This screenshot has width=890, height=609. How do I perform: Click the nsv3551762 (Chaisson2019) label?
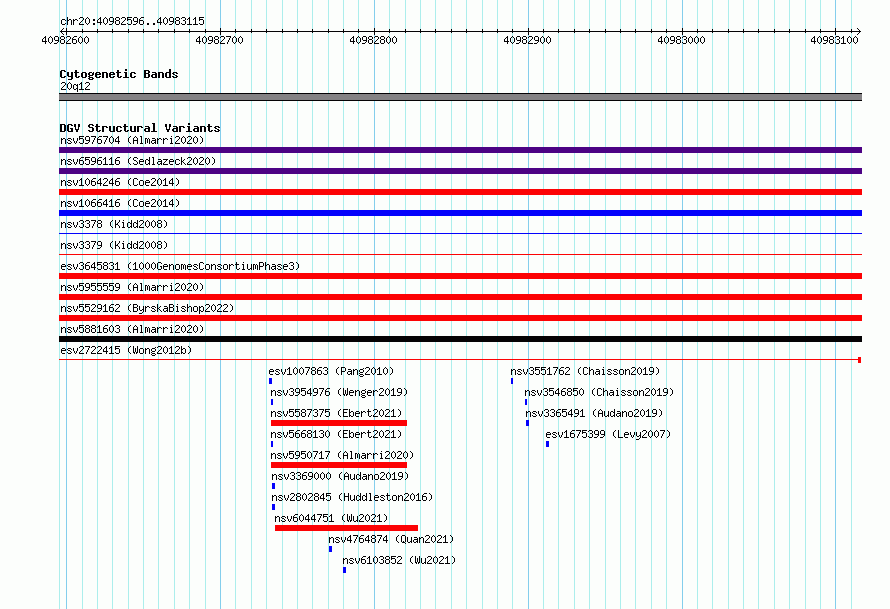click(x=585, y=371)
